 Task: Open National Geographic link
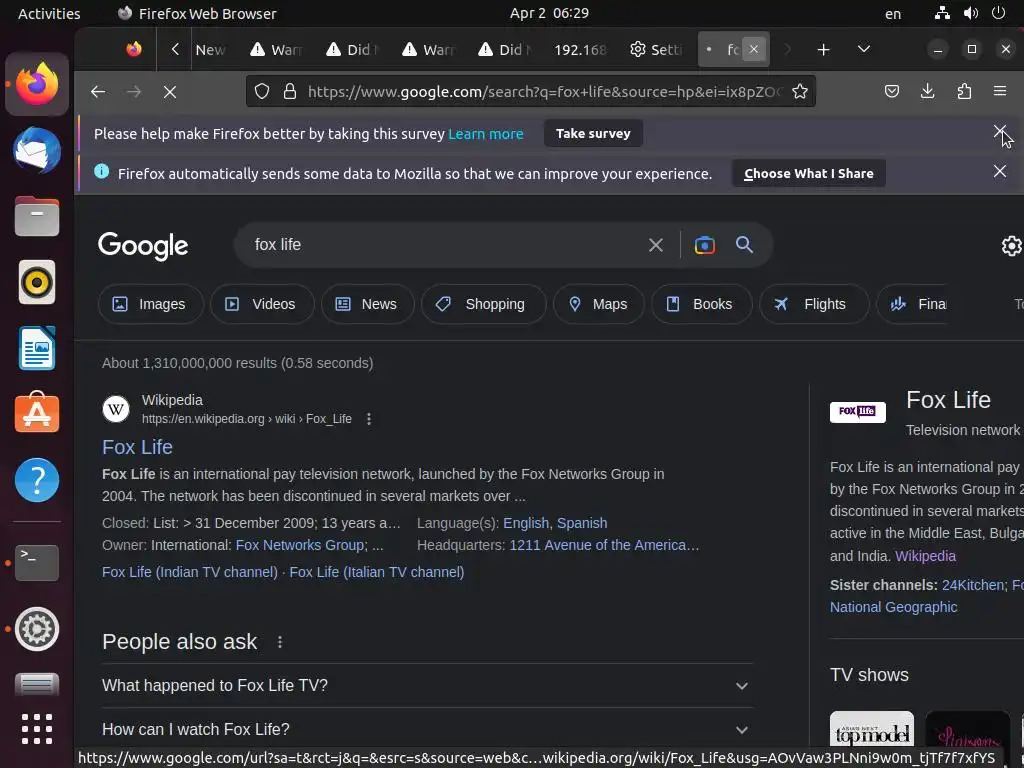[893, 607]
